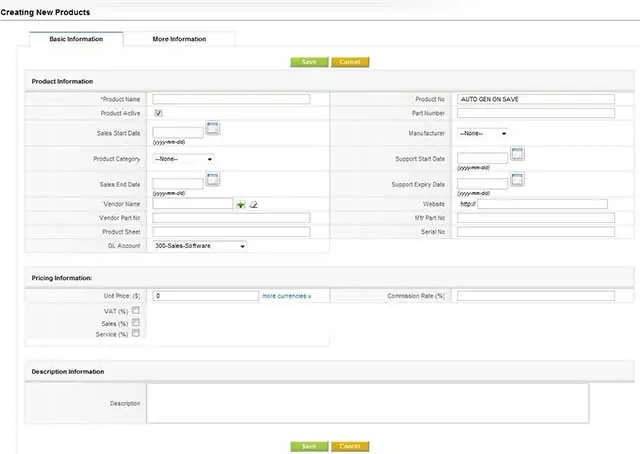Focus the Serial No input field
640x454 pixels.
[536, 232]
